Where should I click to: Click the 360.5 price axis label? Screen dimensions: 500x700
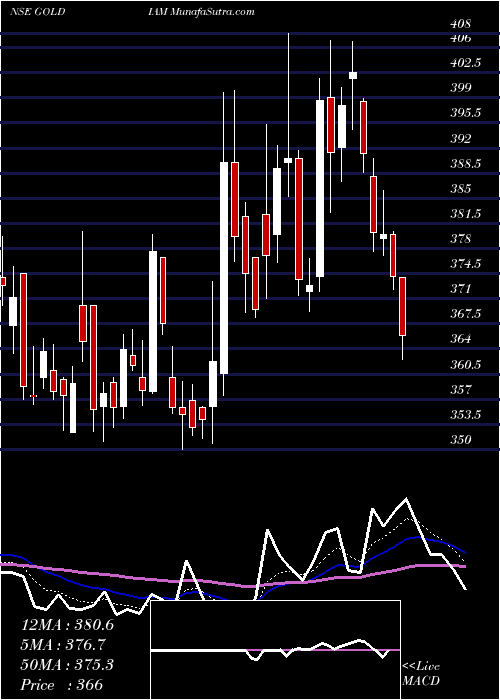click(x=466, y=365)
